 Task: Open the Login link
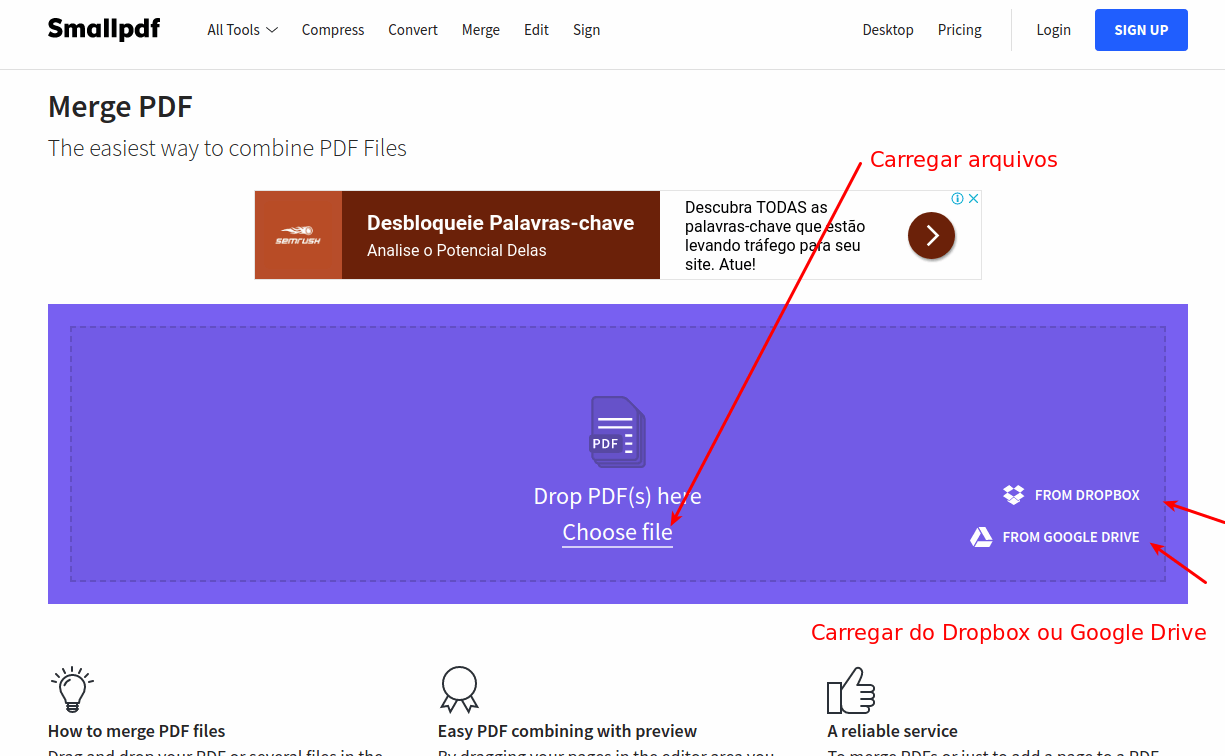(x=1053, y=30)
